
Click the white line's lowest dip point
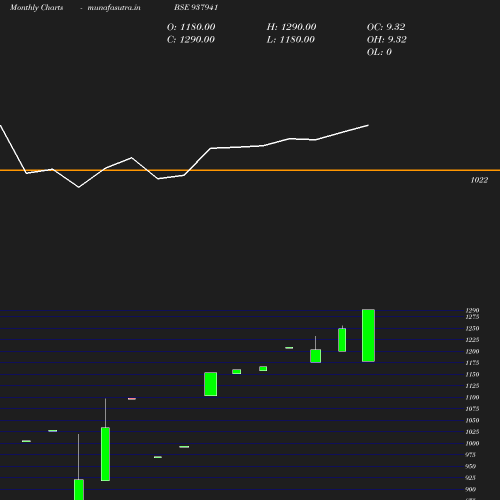[79, 187]
